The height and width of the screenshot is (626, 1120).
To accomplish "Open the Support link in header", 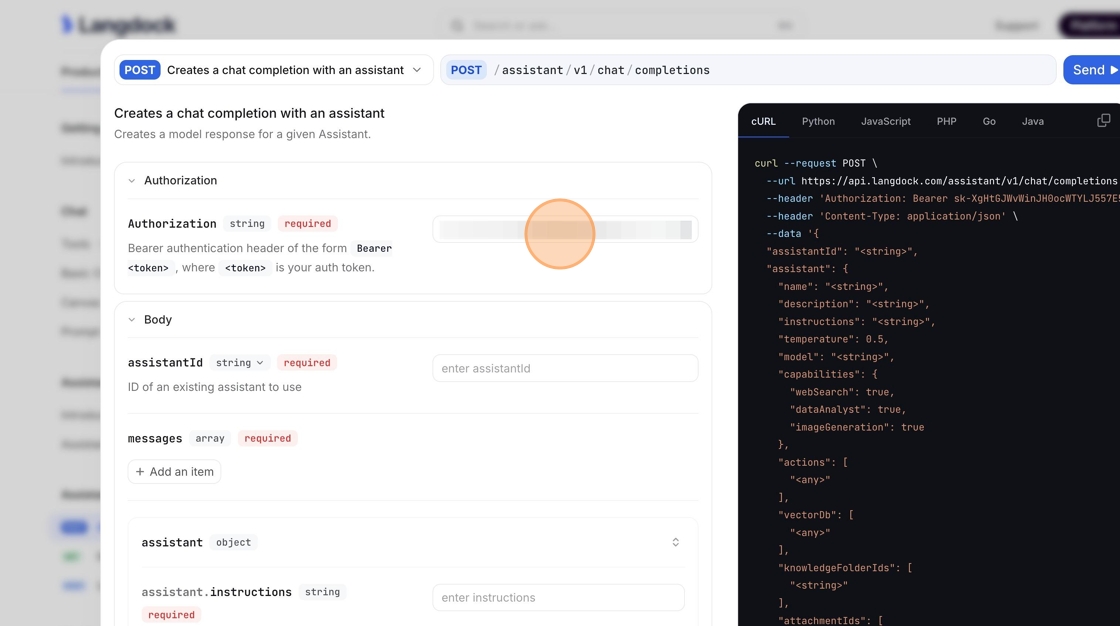I will [1016, 25].
